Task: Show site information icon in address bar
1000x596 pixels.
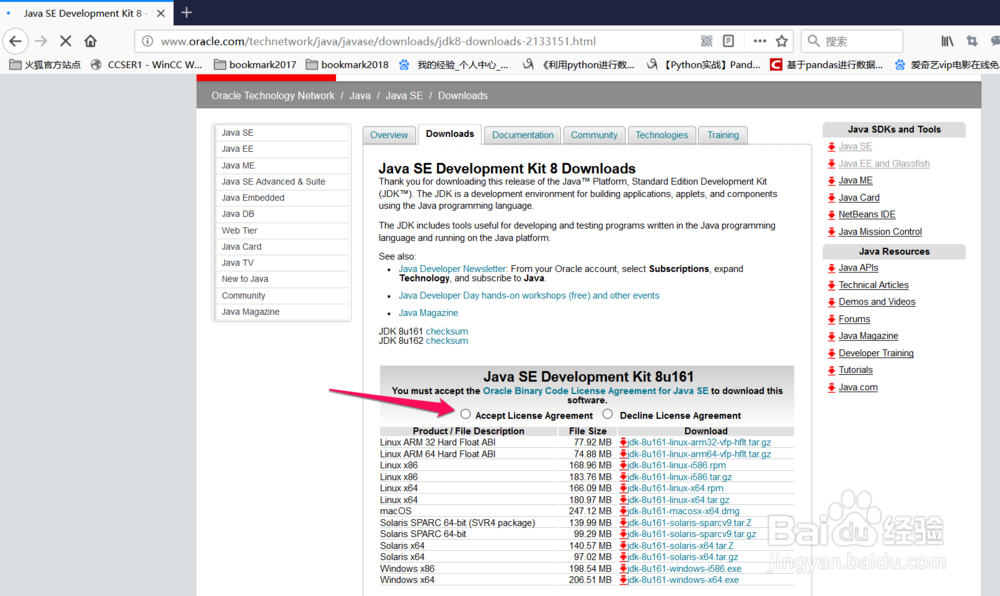Action: coord(147,41)
